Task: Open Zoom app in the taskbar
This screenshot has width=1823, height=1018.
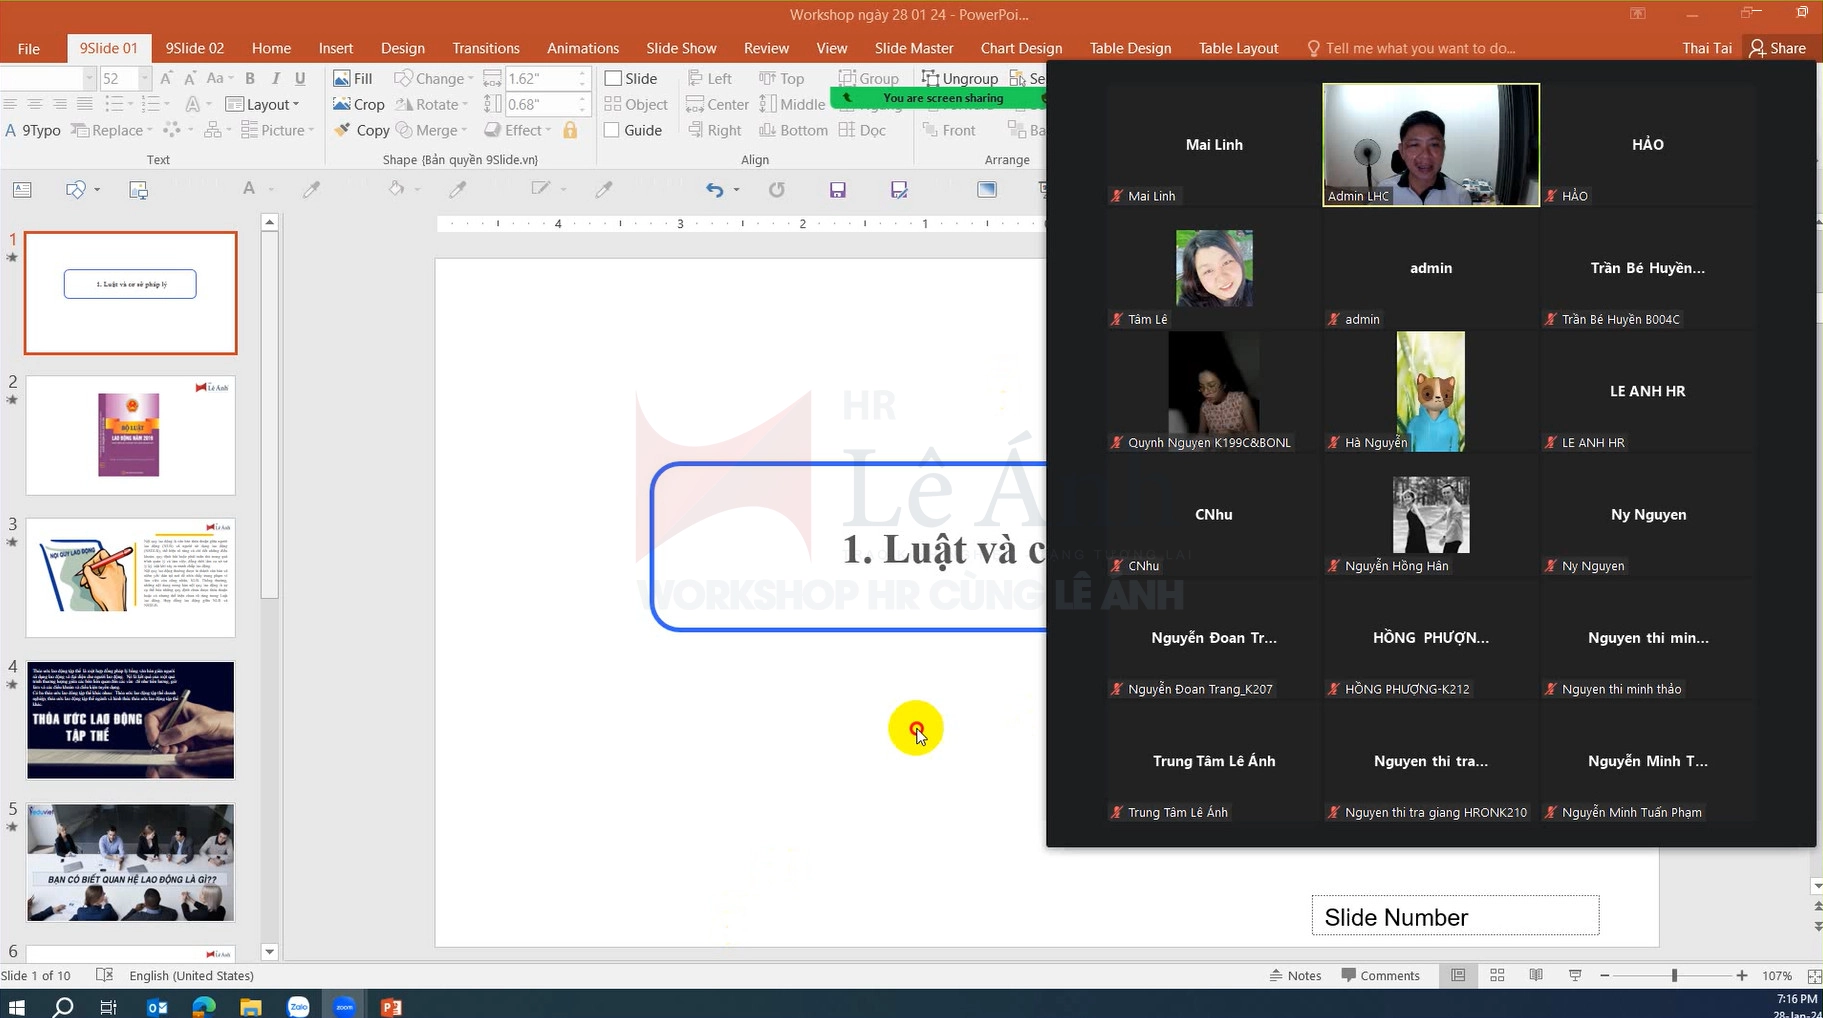Action: (345, 1006)
